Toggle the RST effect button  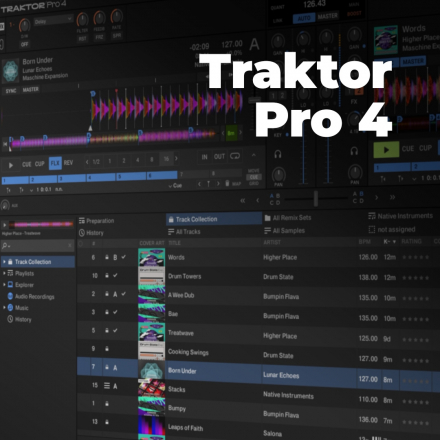[82, 39]
